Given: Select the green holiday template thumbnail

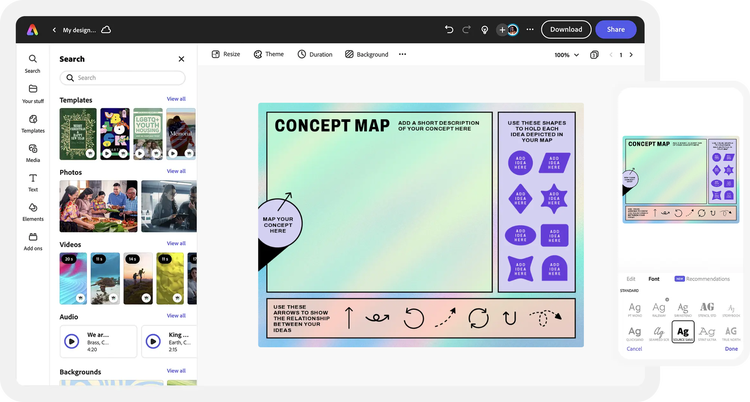Looking at the screenshot, I should tap(78, 134).
